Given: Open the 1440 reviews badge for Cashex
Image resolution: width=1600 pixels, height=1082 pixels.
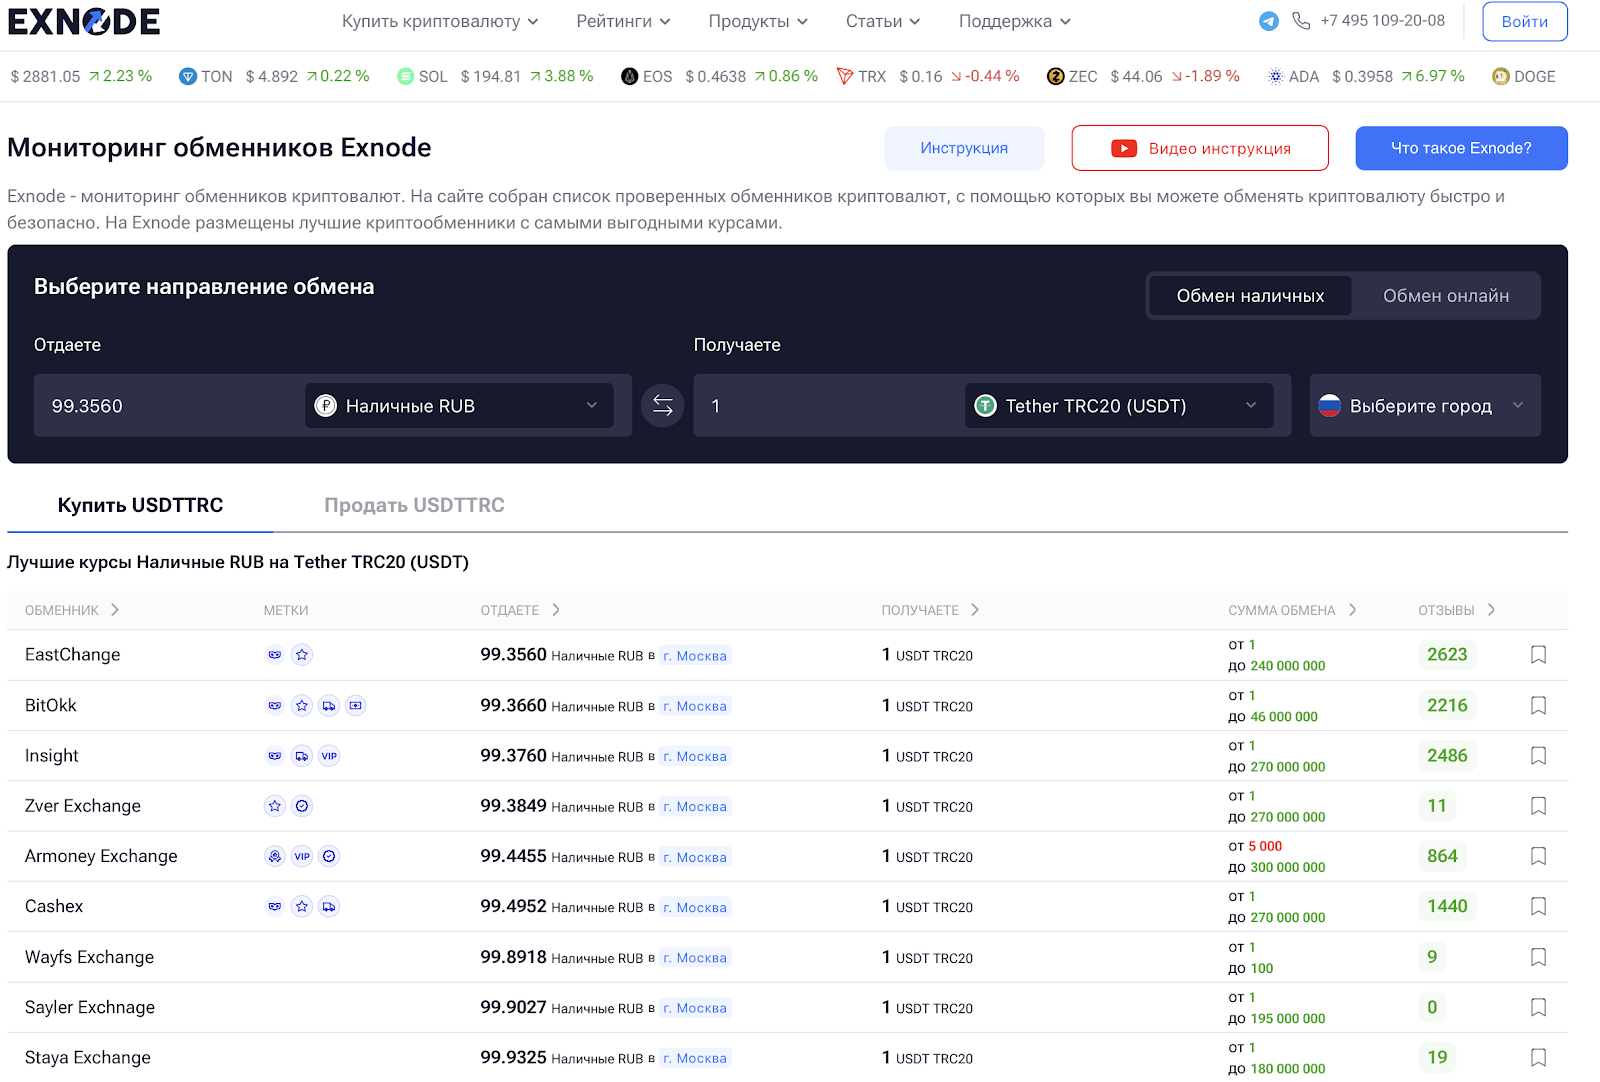Looking at the screenshot, I should (1447, 906).
